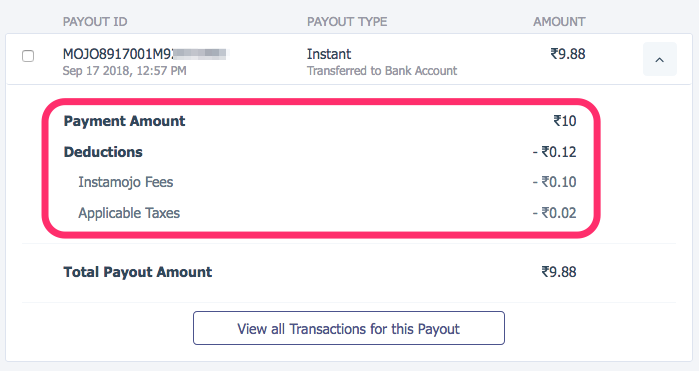699x371 pixels.
Task: Click the AMOUNT column header
Action: click(559, 22)
